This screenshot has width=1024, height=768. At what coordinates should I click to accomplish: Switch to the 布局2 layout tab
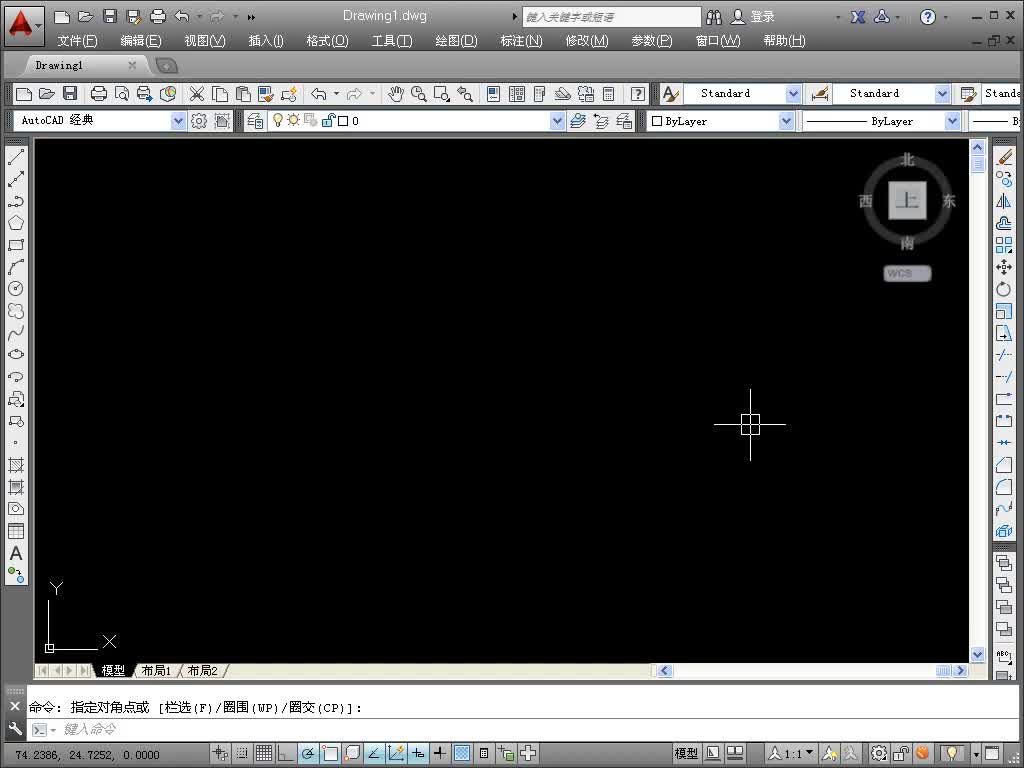(202, 671)
